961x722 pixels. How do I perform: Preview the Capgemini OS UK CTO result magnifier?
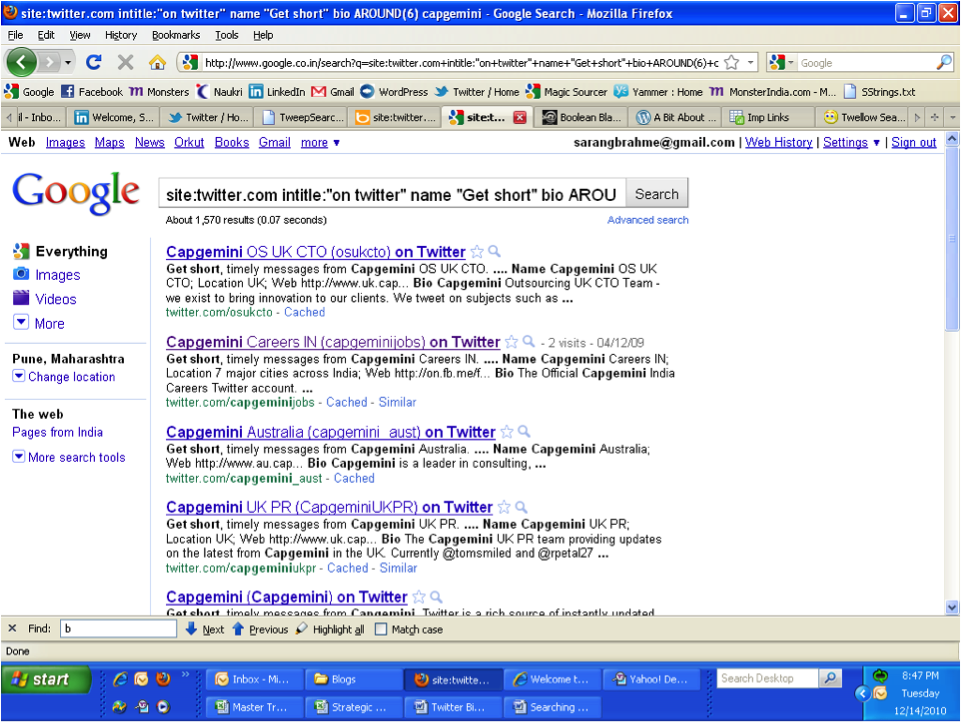[x=495, y=251]
